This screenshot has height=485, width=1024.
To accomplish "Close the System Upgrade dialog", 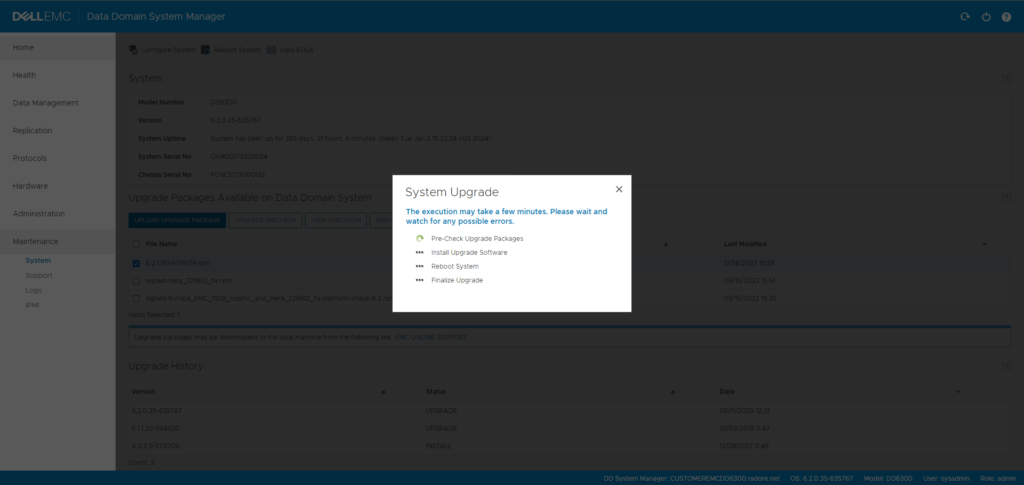I will tap(618, 189).
